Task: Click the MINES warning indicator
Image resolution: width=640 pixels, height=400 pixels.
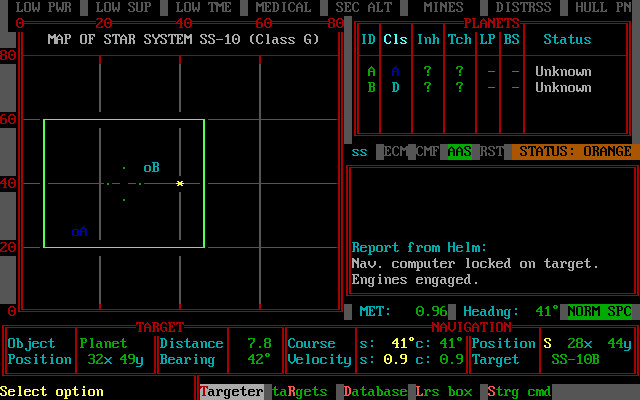Action: 443,7
